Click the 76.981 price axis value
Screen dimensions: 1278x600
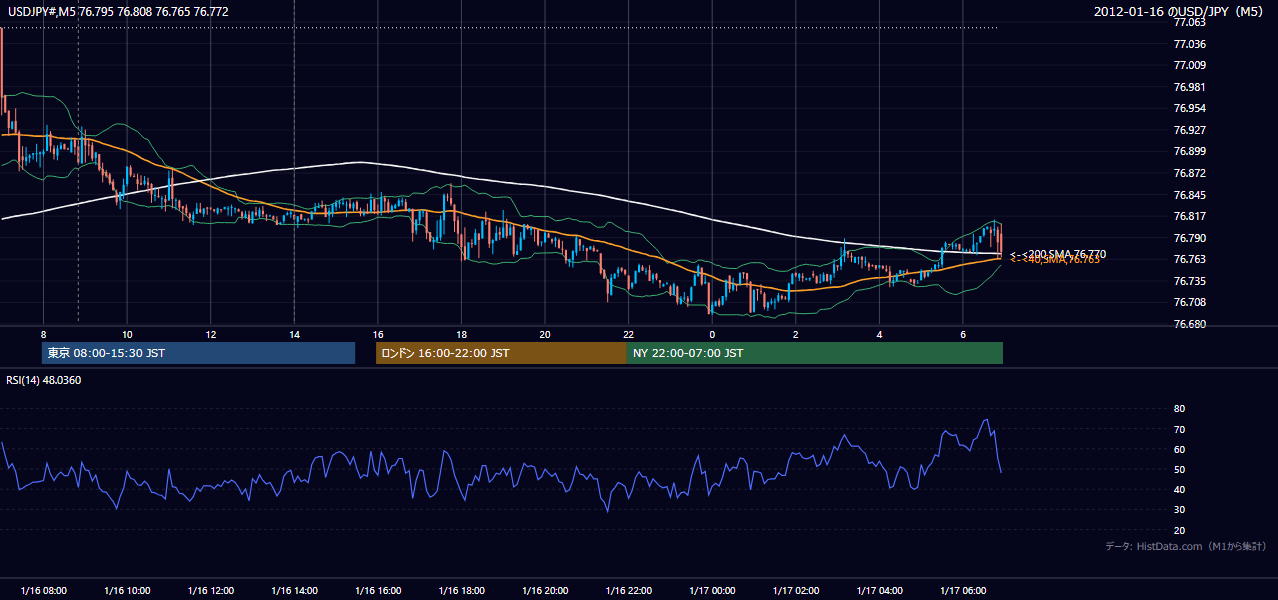[x=1189, y=87]
